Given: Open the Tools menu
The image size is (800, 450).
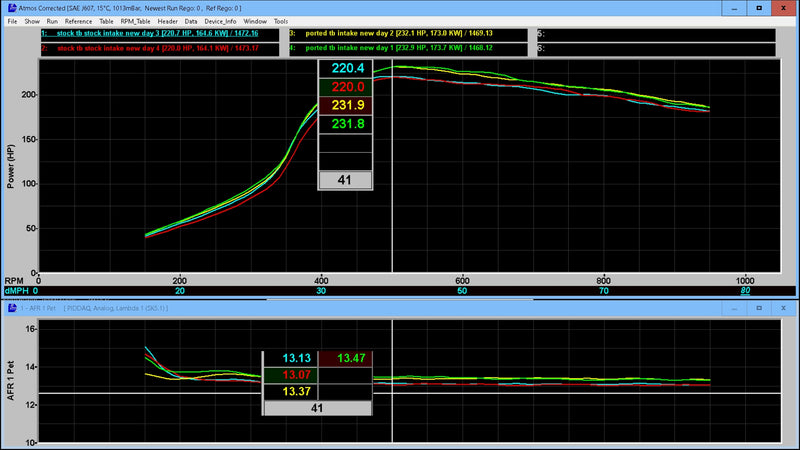Looking at the screenshot, I should pos(280,20).
